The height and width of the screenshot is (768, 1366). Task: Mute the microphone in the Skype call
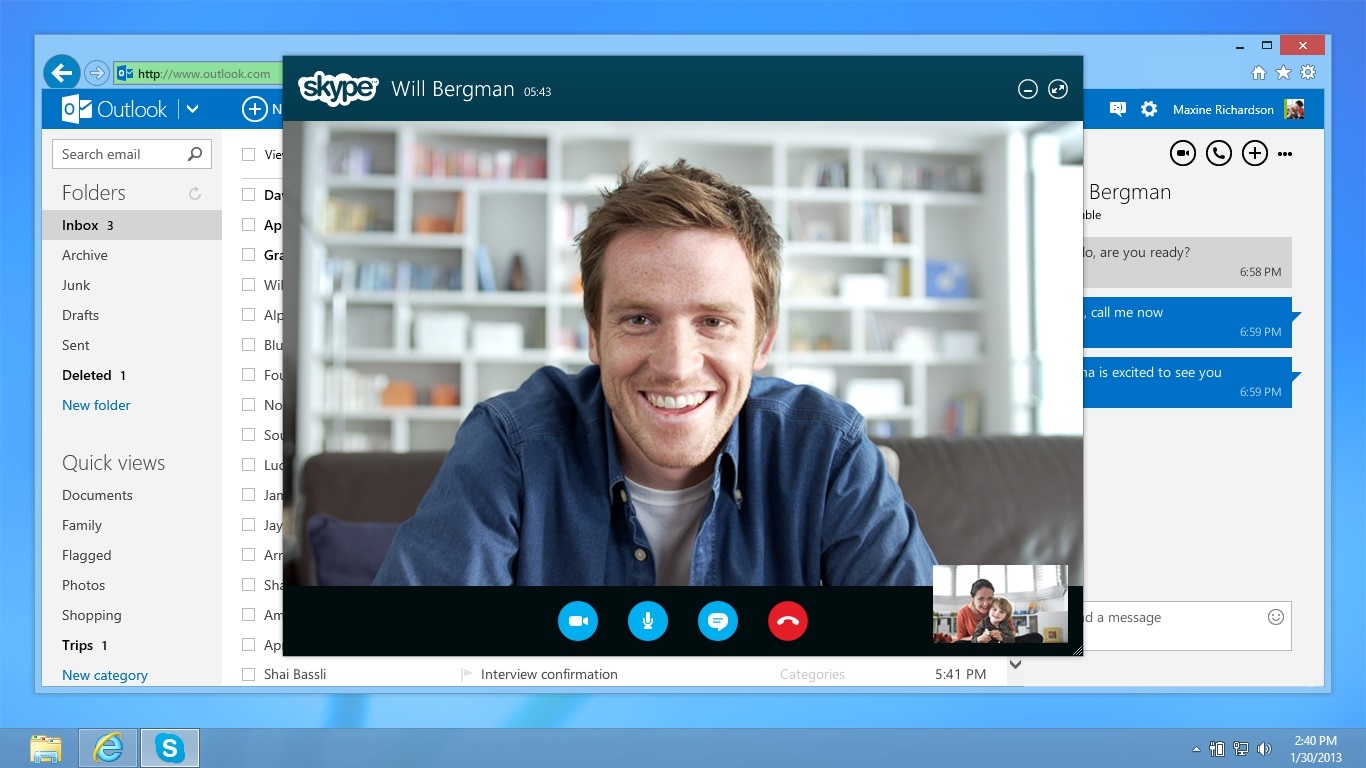click(x=648, y=621)
